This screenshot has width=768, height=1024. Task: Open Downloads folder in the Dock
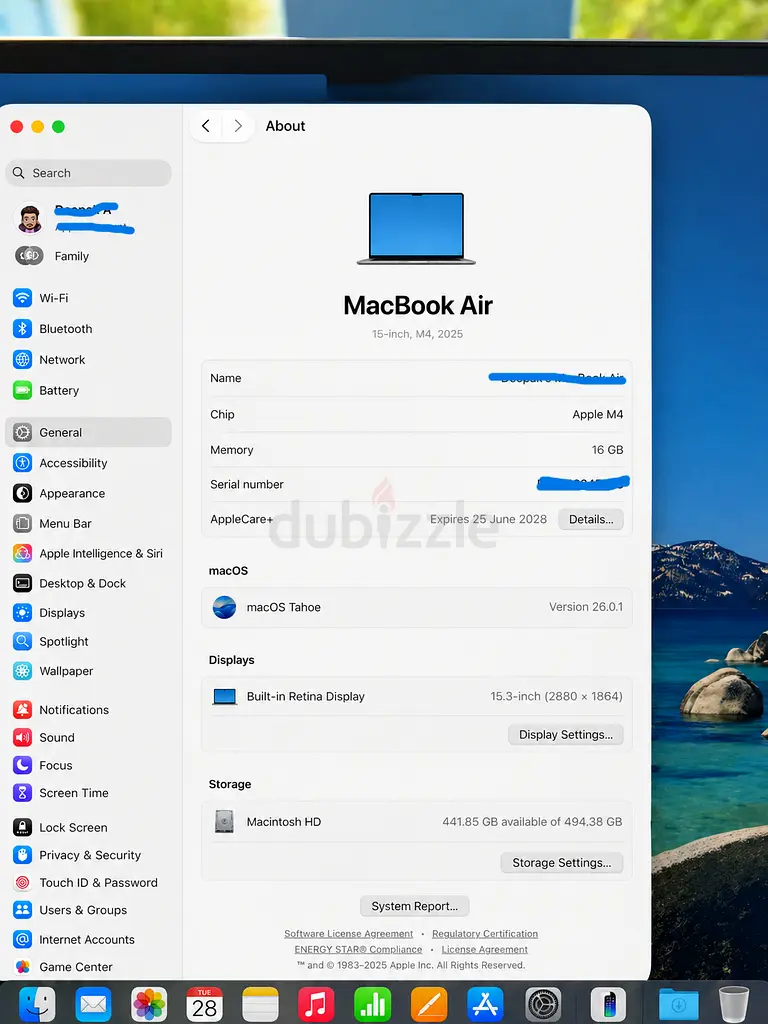[x=679, y=1004]
